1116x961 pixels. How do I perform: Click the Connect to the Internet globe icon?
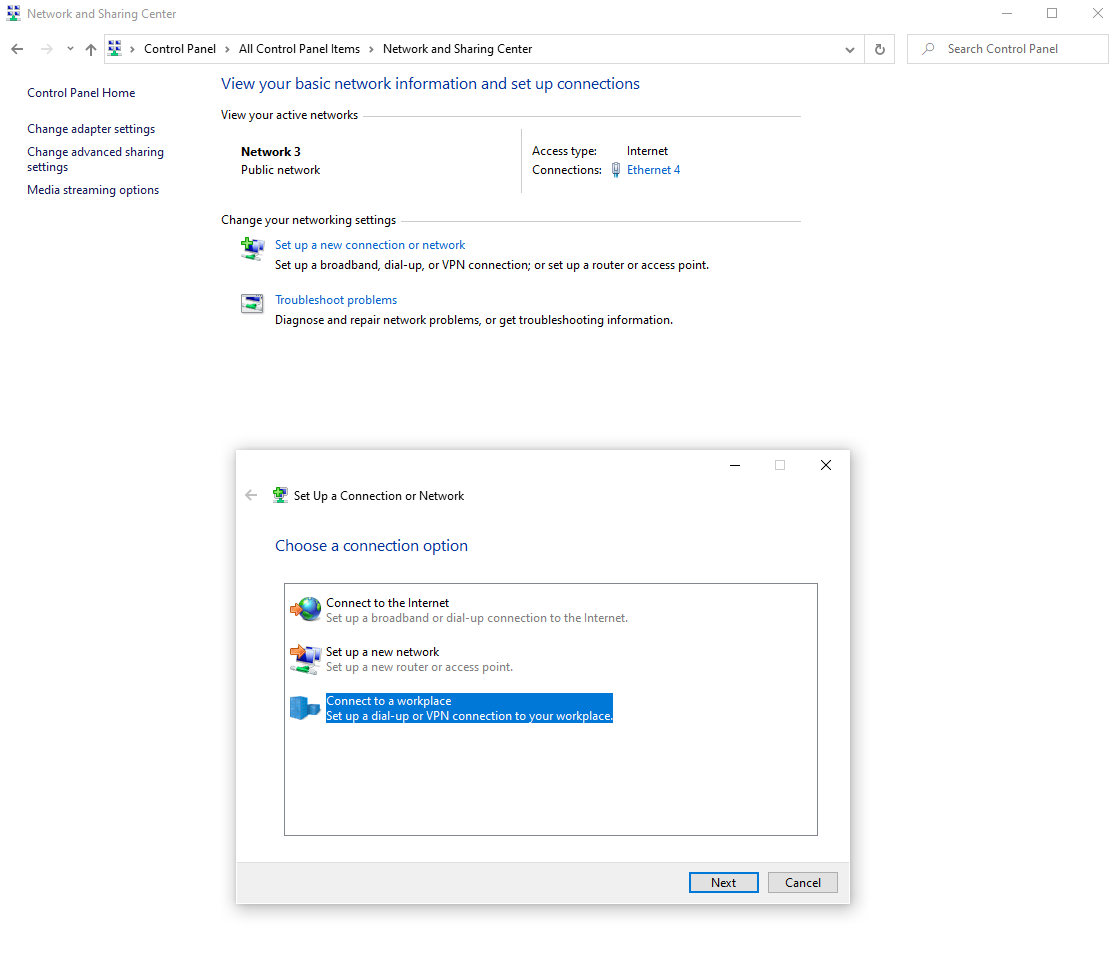click(x=305, y=608)
